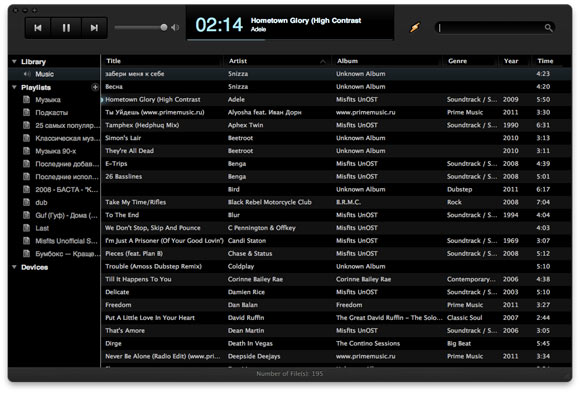Viewport: 580px width, 393px height.
Task: Collapse the Library section
Action: [x=14, y=61]
